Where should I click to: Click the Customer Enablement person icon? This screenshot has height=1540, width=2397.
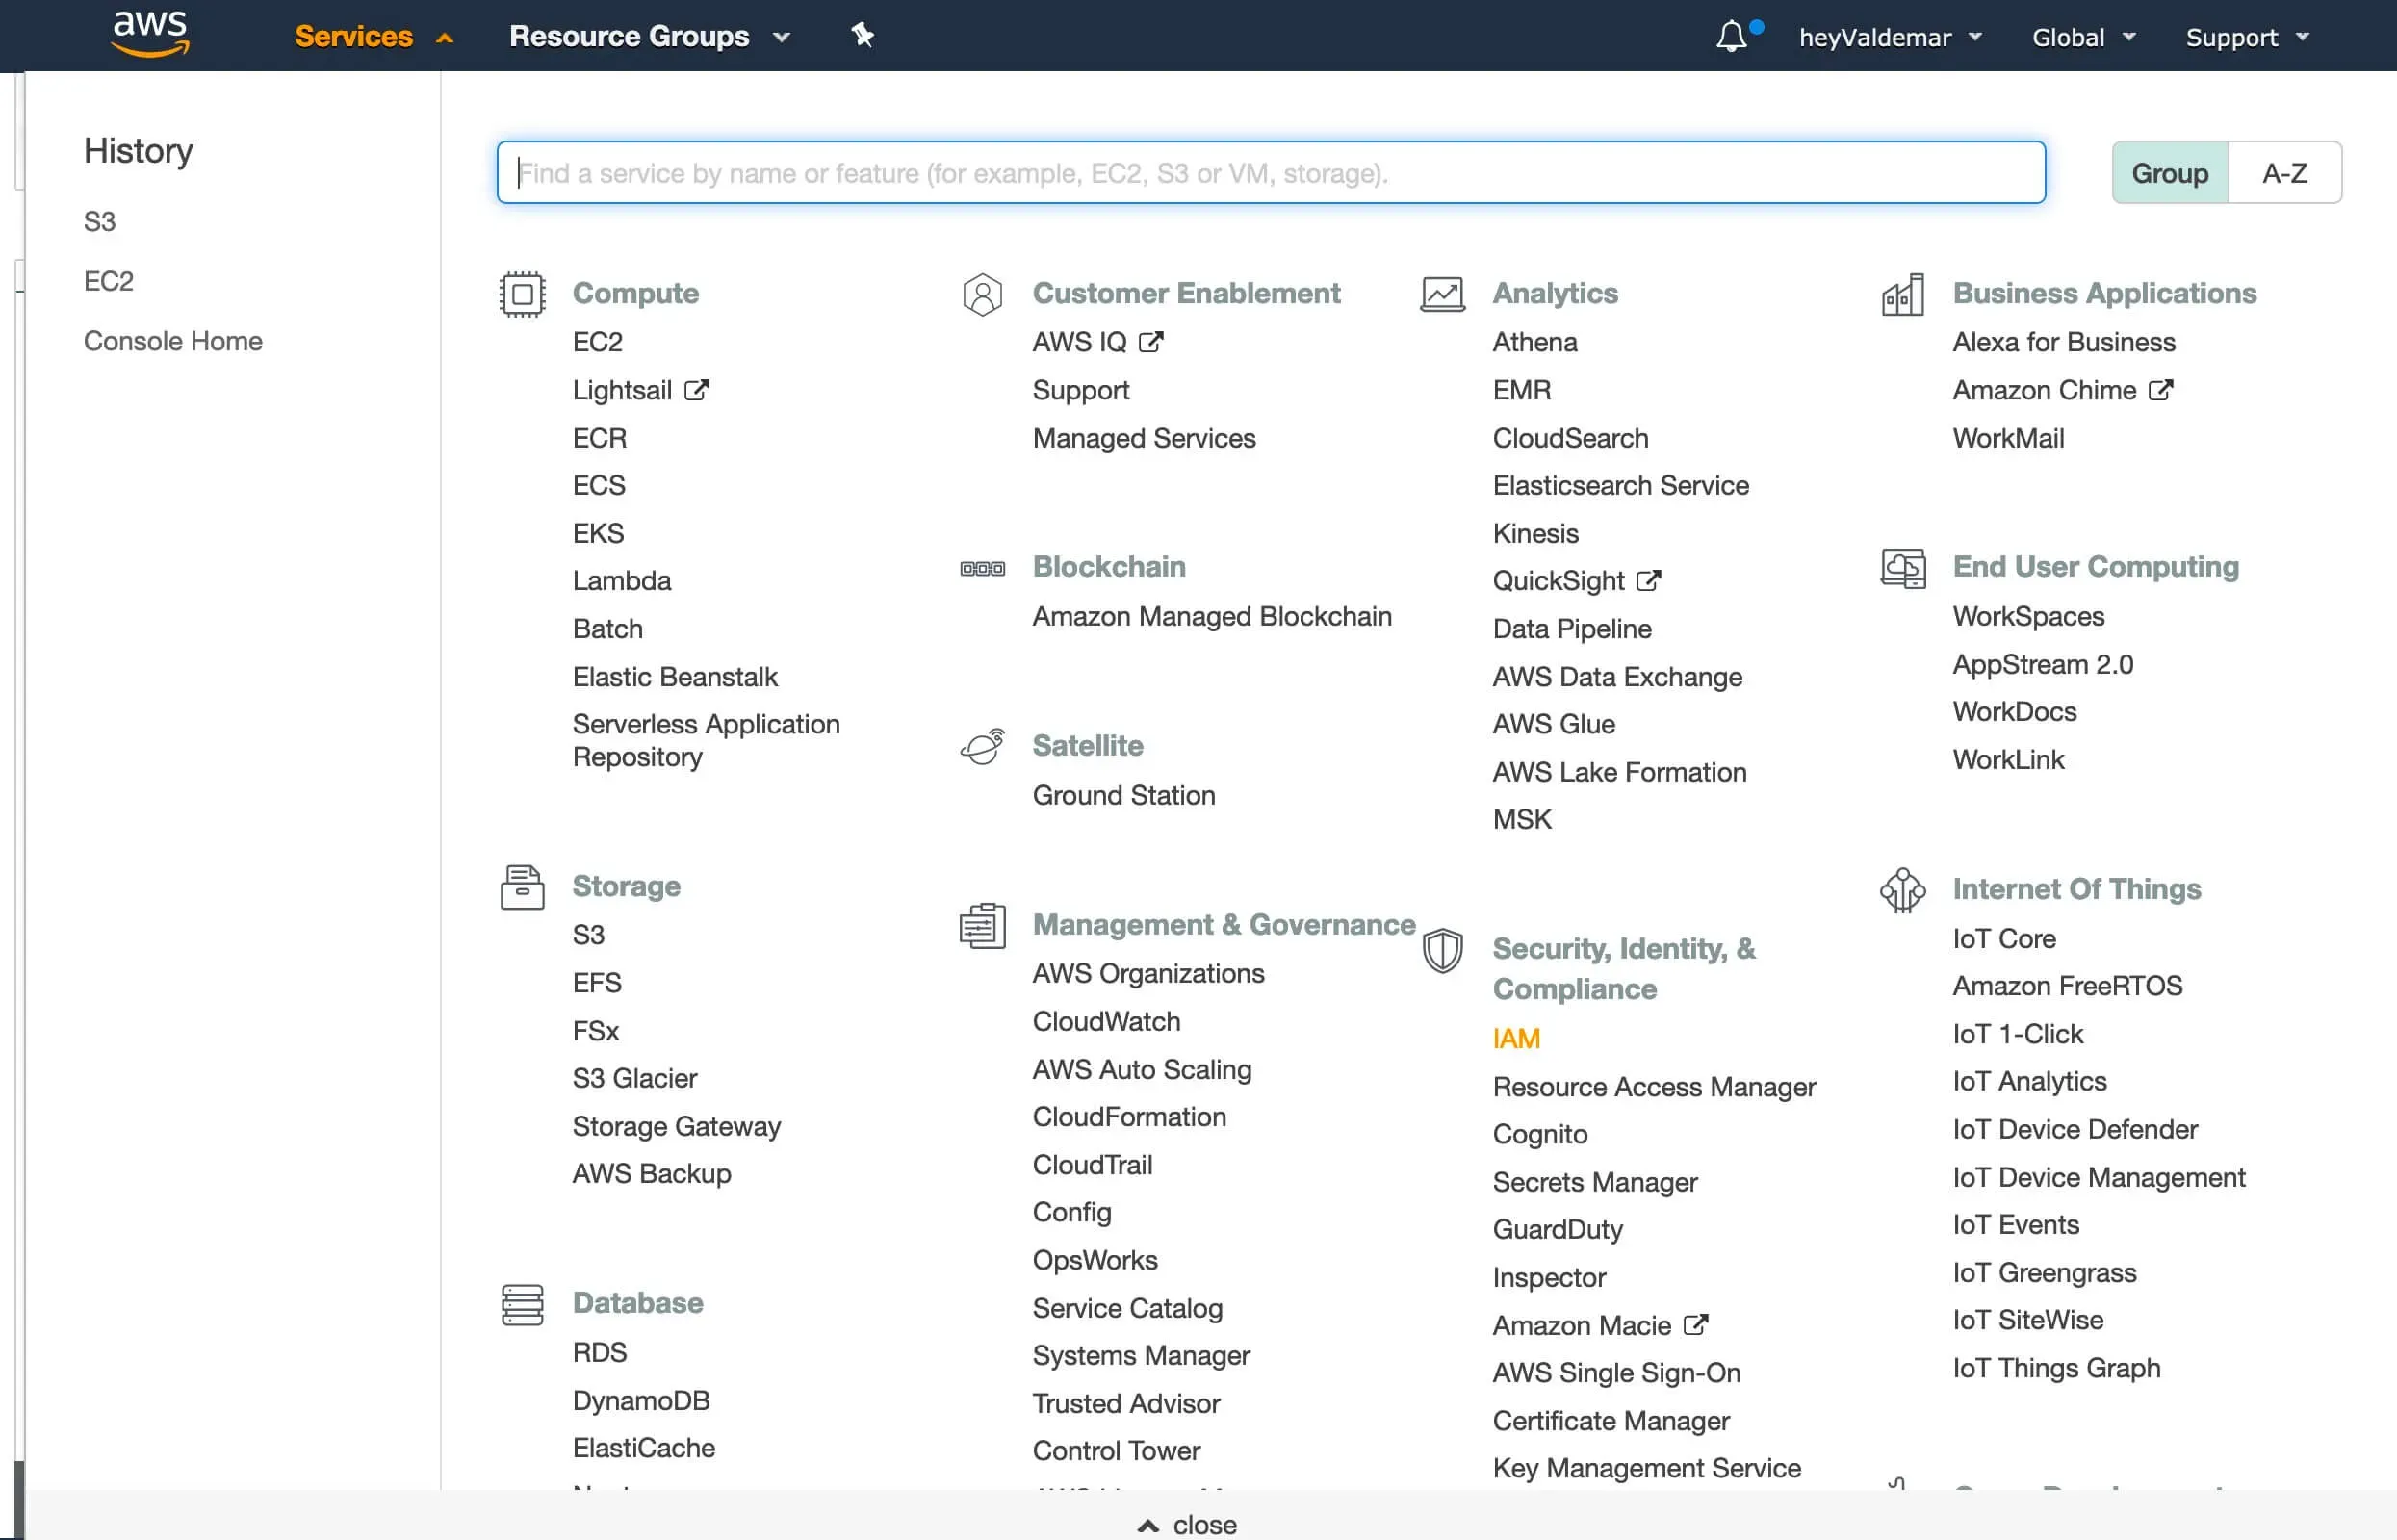[x=982, y=294]
